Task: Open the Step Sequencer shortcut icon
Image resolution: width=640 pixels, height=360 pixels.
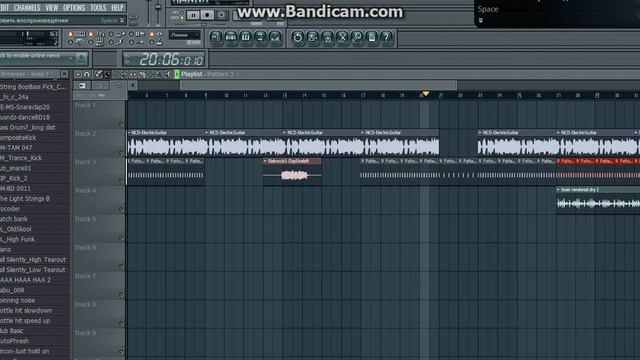Action: point(231,38)
